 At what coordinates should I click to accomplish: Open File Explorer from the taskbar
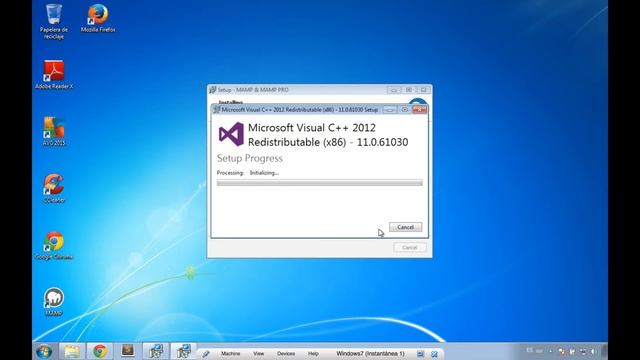[x=72, y=351]
